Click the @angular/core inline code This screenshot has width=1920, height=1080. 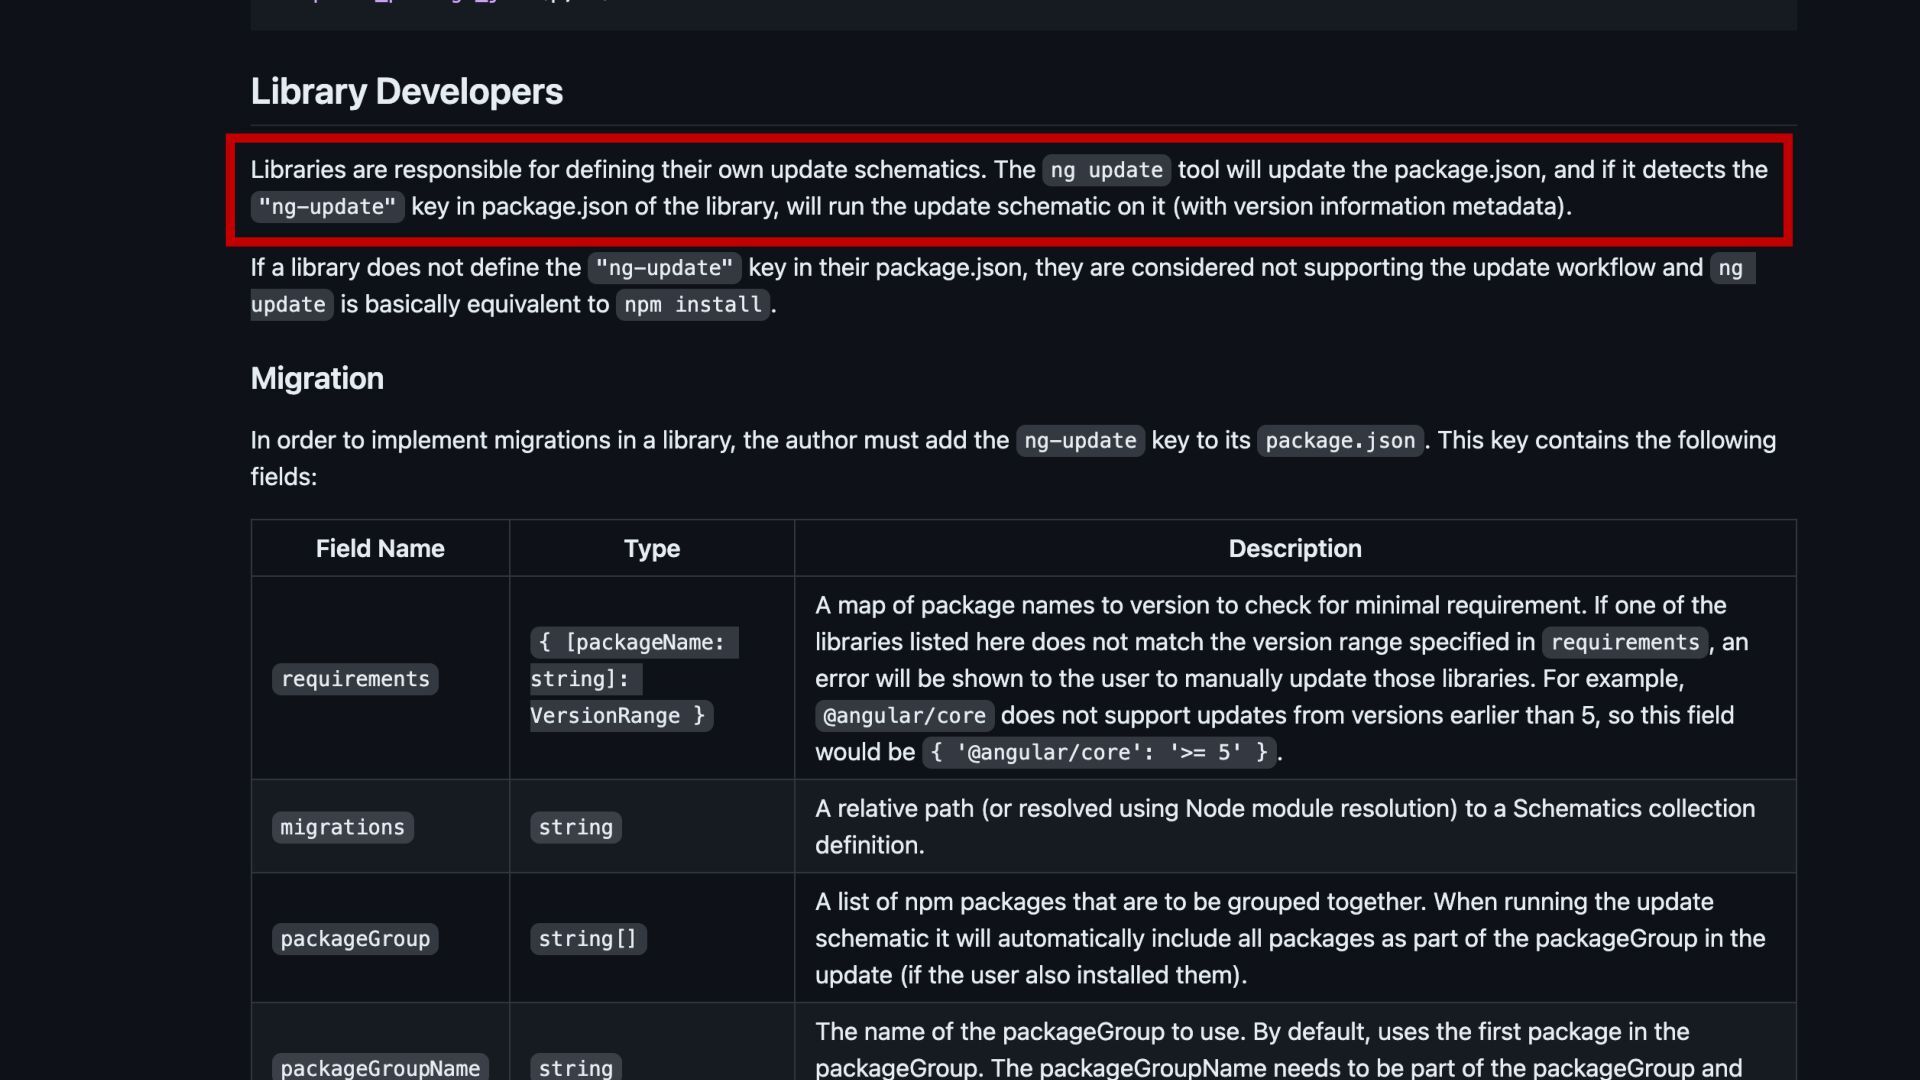pyautogui.click(x=904, y=716)
